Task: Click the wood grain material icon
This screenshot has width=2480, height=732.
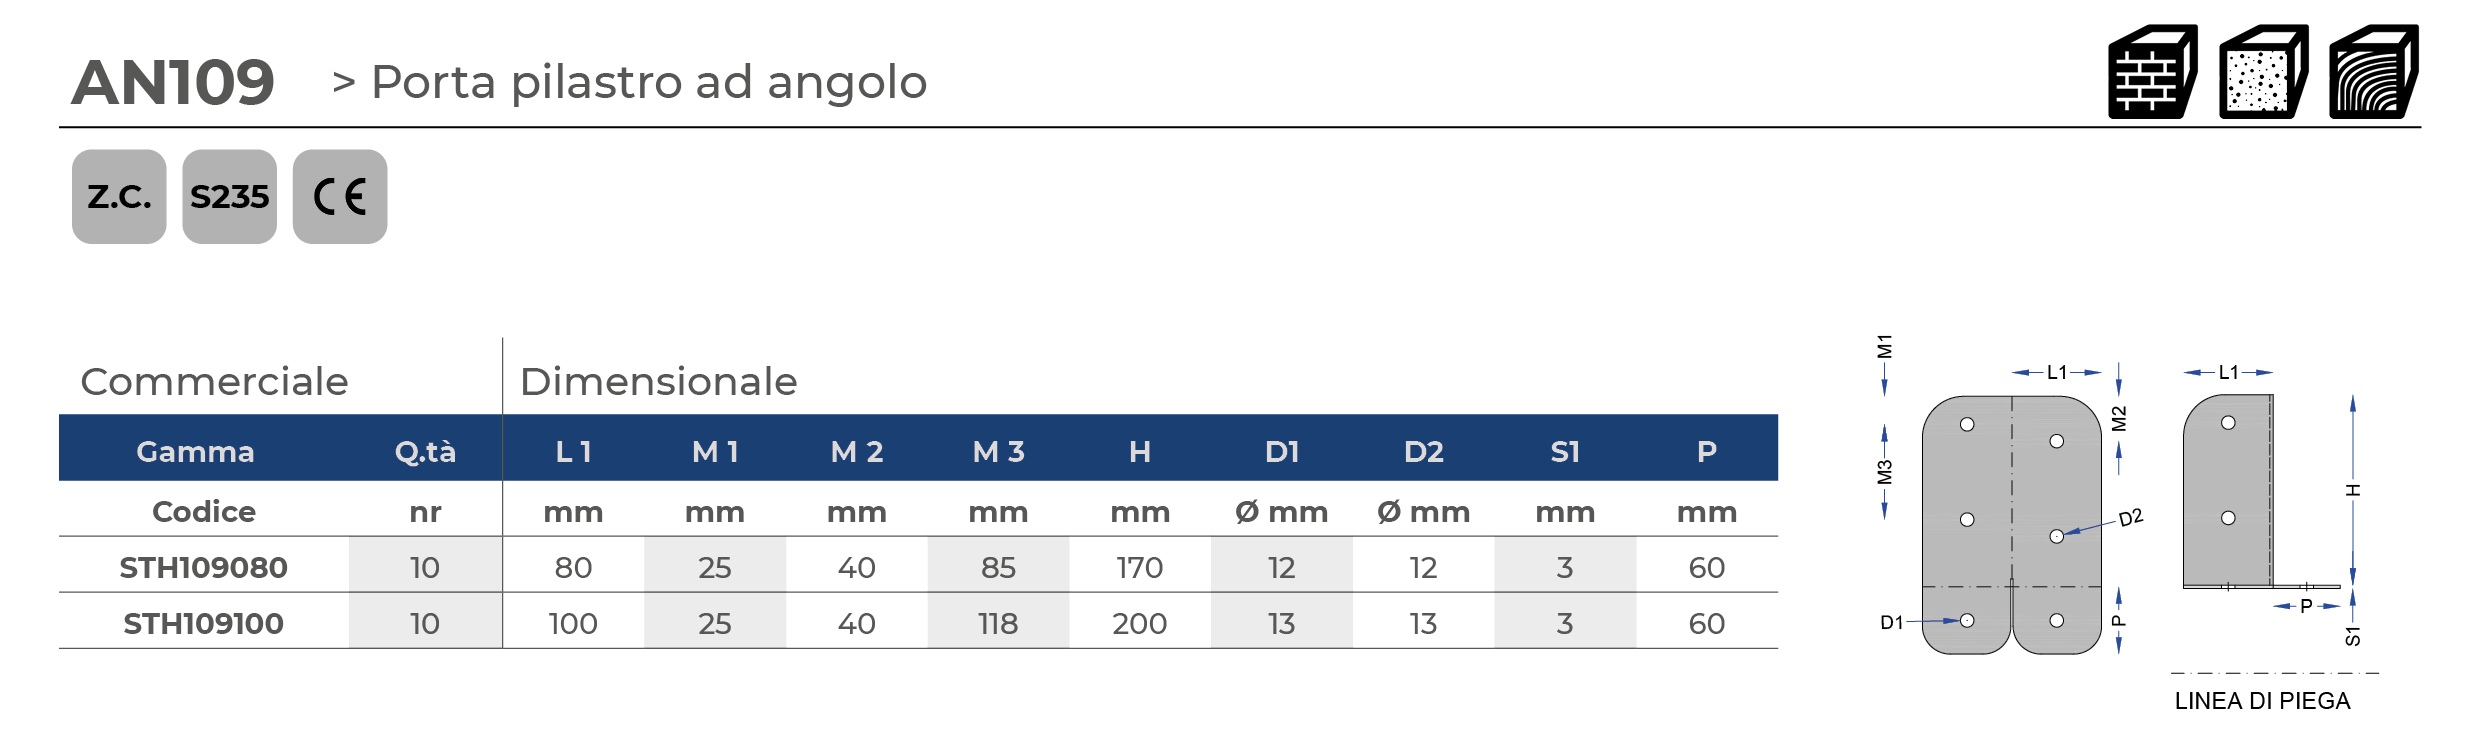Action: (2373, 73)
